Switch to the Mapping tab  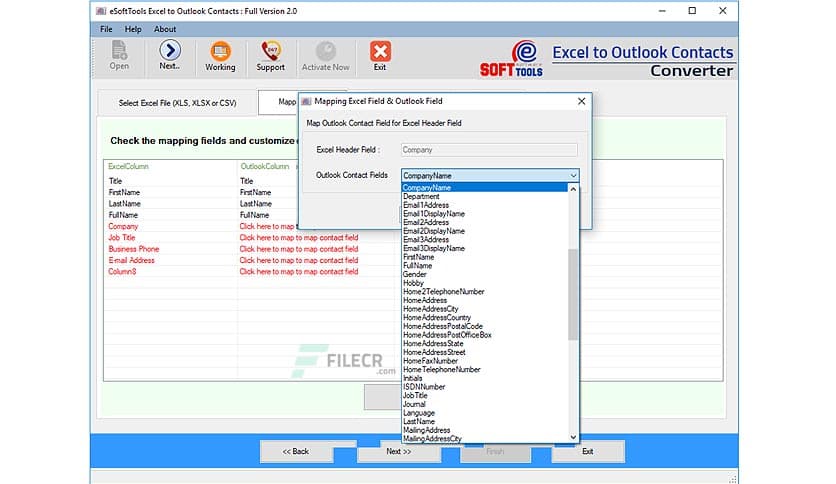coord(278,102)
